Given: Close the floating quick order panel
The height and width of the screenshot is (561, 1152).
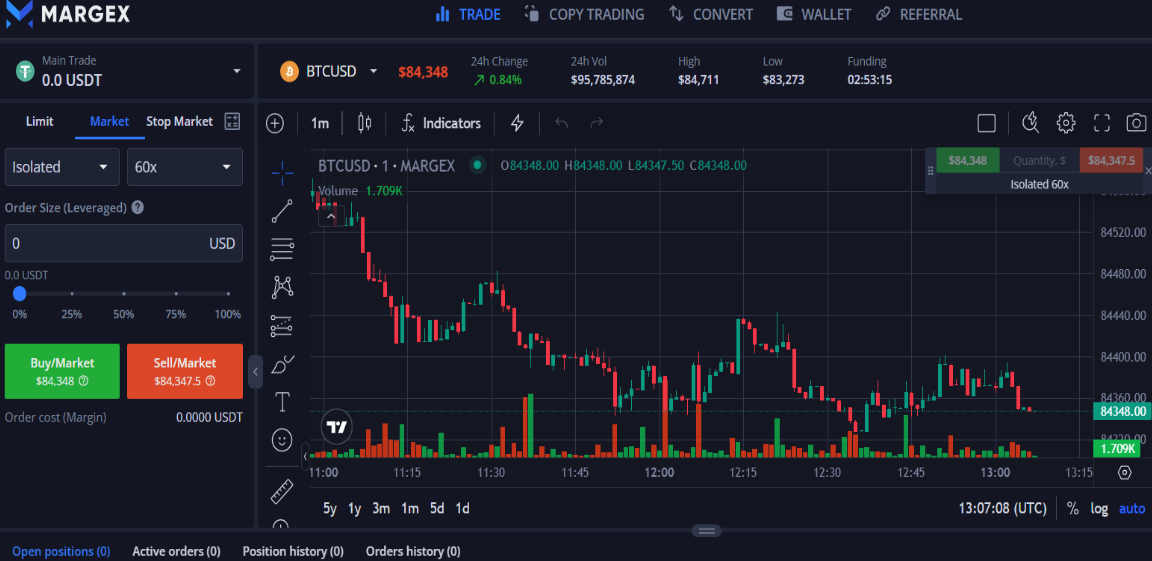Looking at the screenshot, I should tap(1148, 170).
